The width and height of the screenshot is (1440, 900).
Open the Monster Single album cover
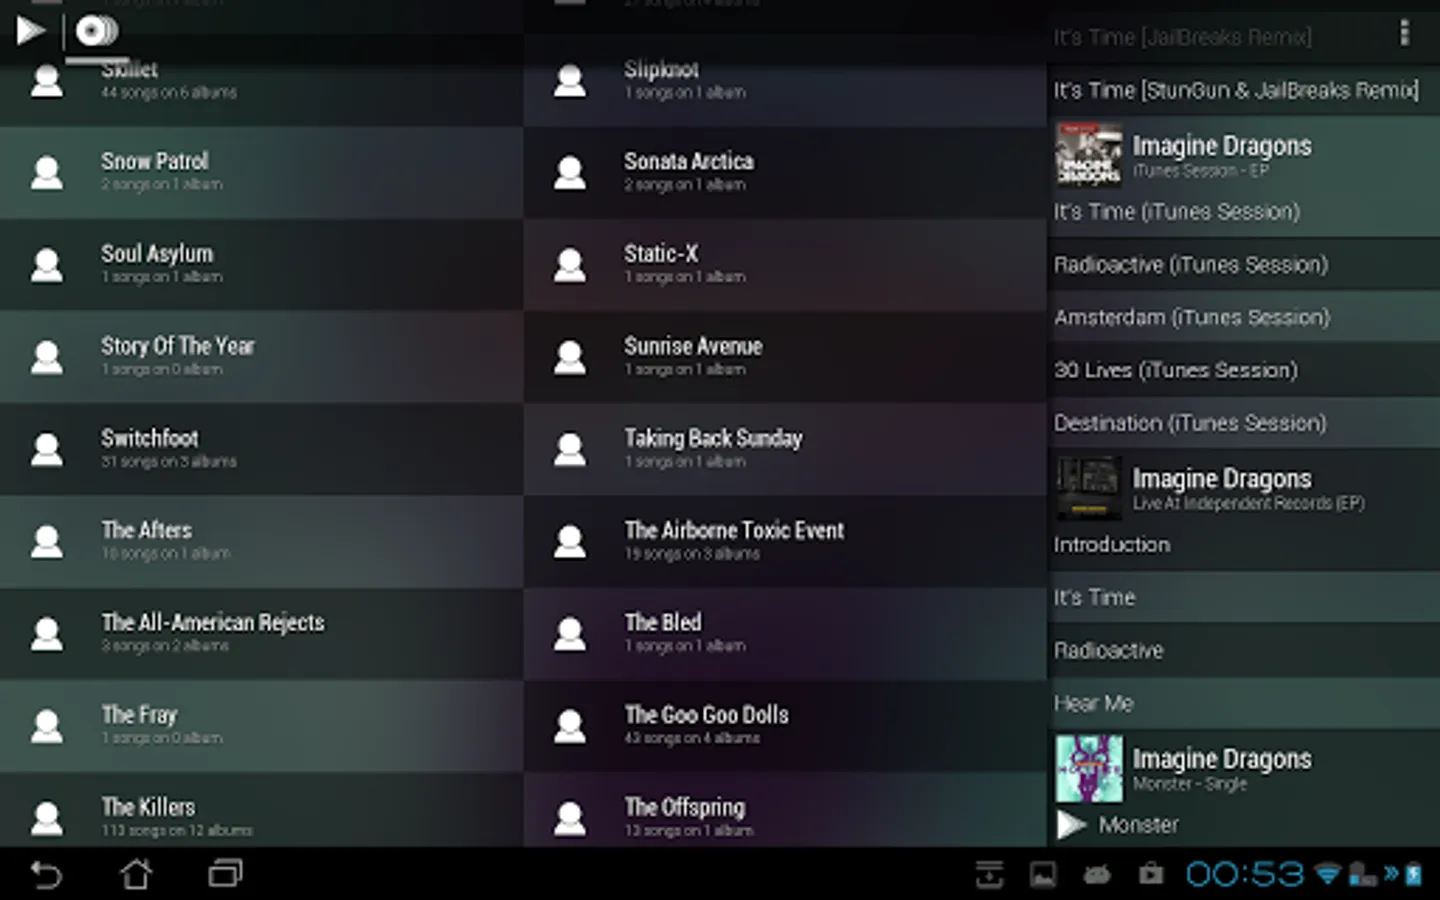pyautogui.click(x=1089, y=768)
